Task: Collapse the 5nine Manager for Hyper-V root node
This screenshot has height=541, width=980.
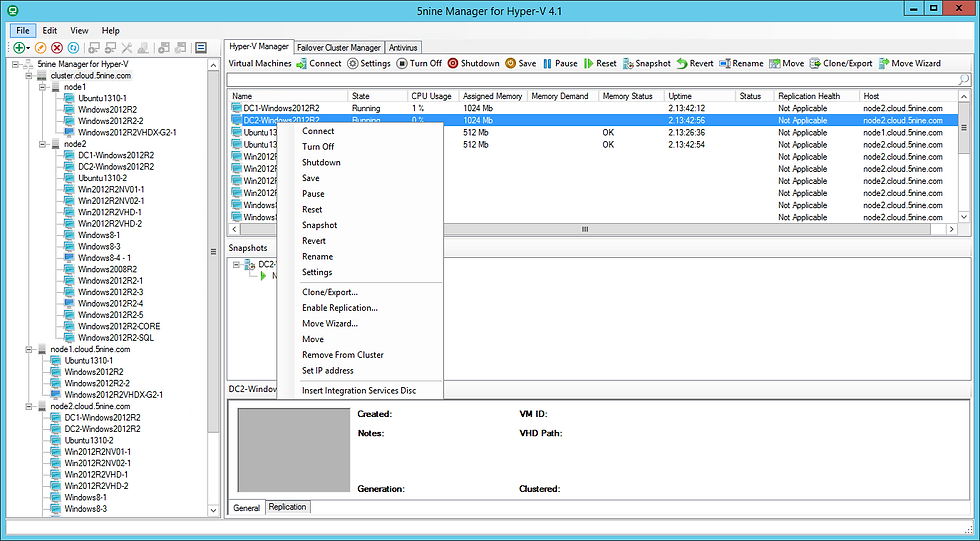Action: (x=16, y=64)
